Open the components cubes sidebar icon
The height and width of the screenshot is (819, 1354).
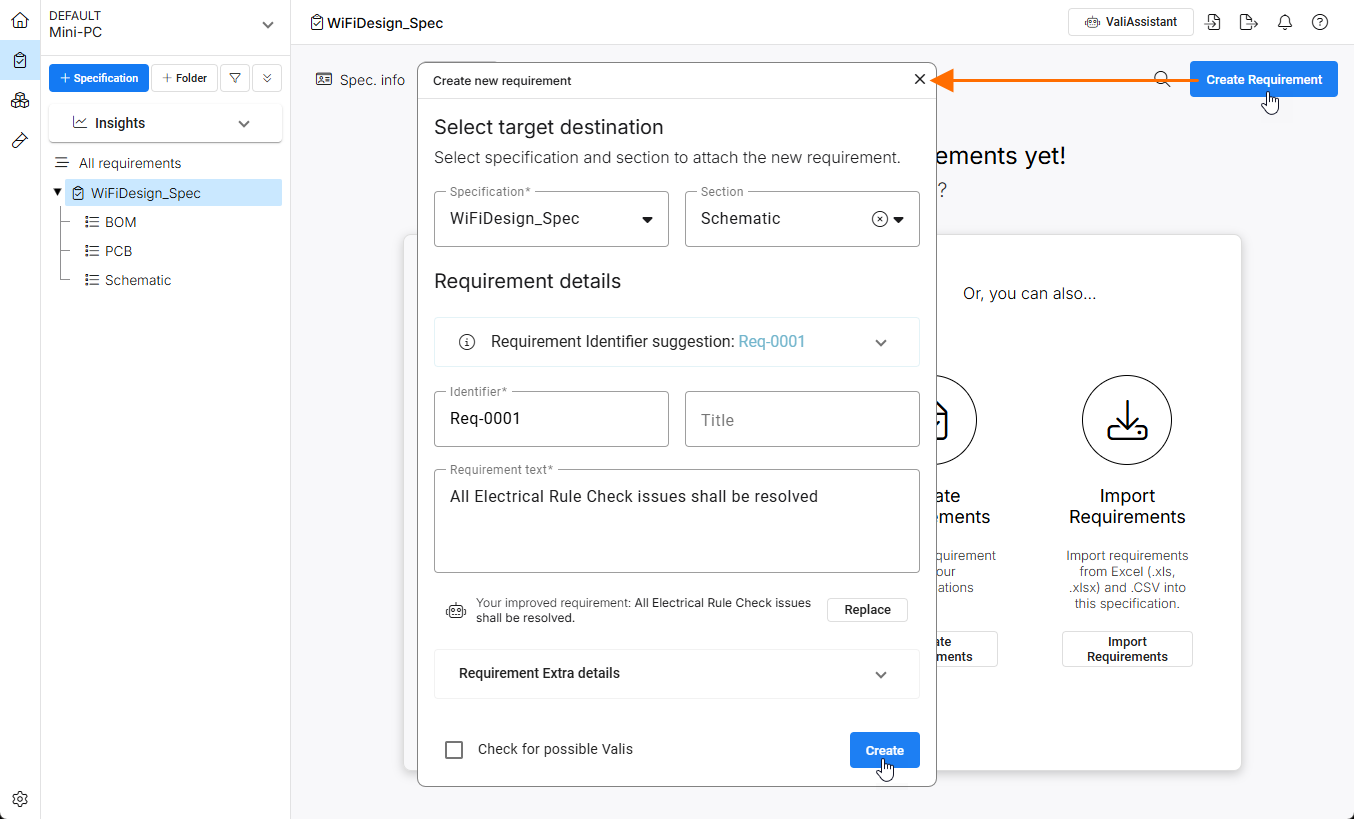pyautogui.click(x=20, y=101)
